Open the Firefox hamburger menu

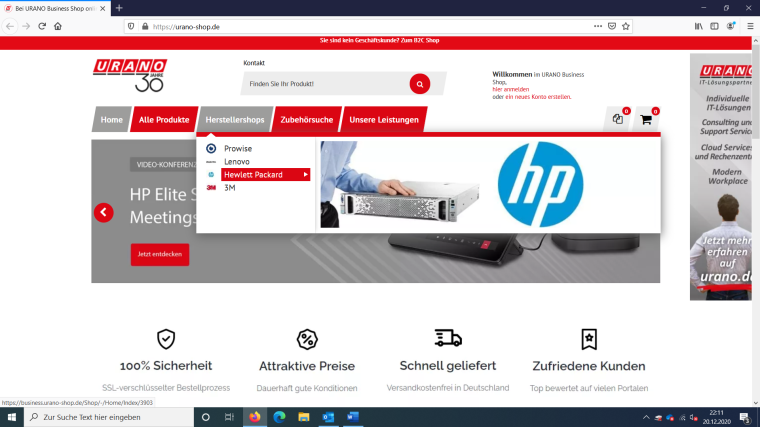point(748,26)
